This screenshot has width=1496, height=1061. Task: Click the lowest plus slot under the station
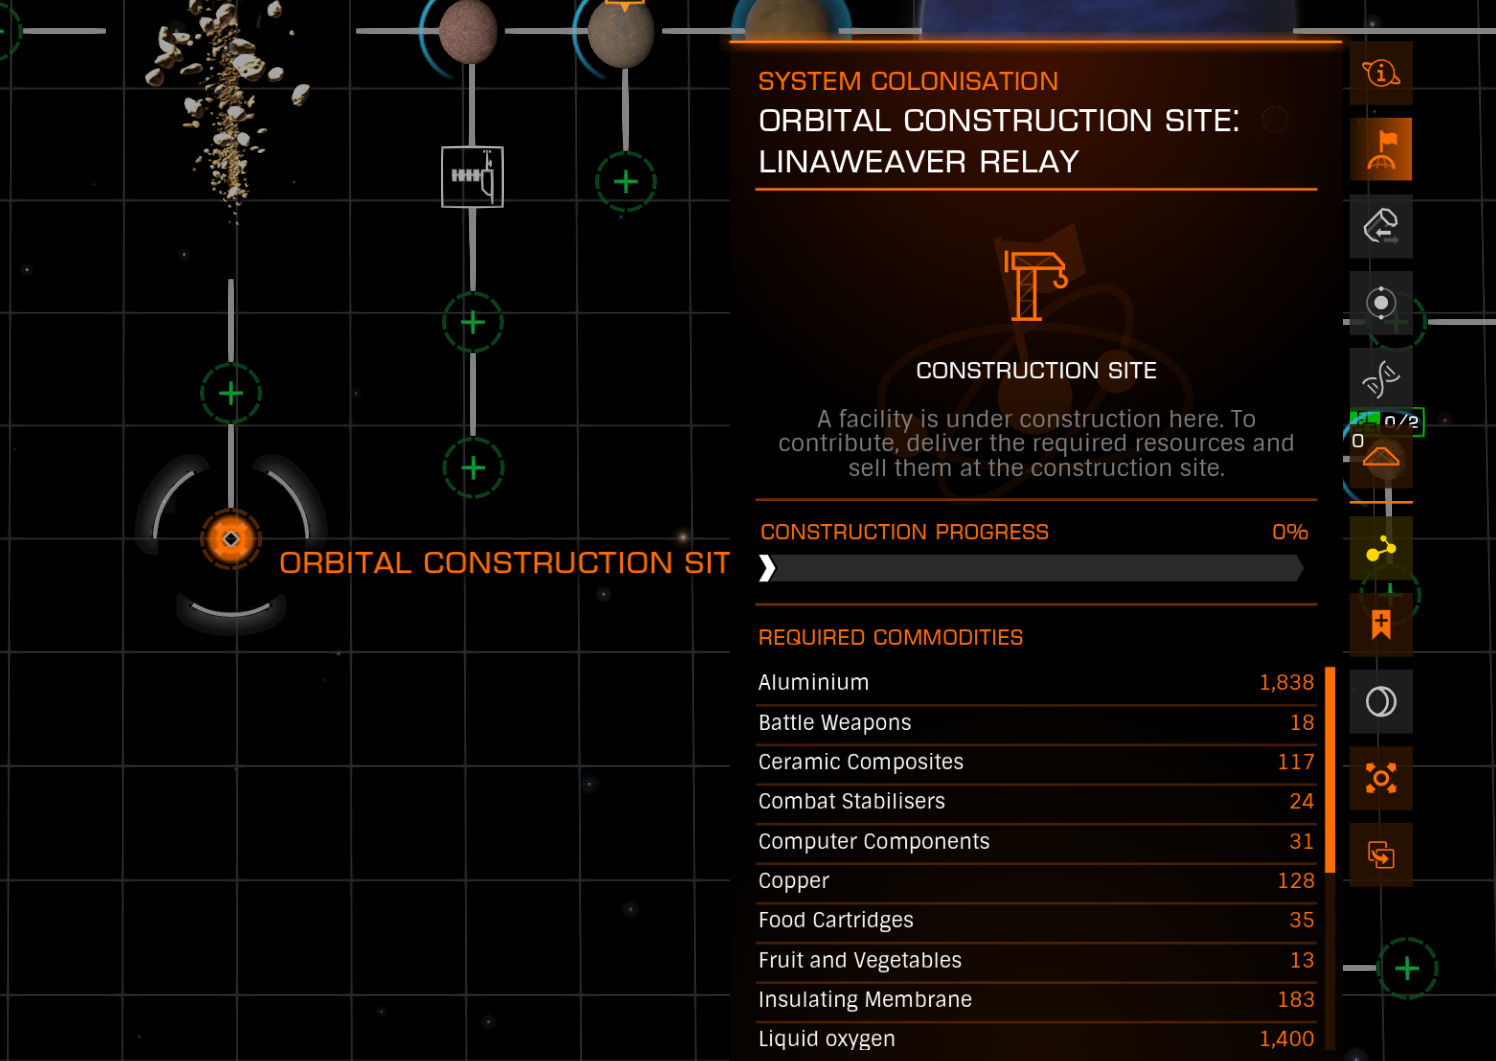[x=473, y=467]
